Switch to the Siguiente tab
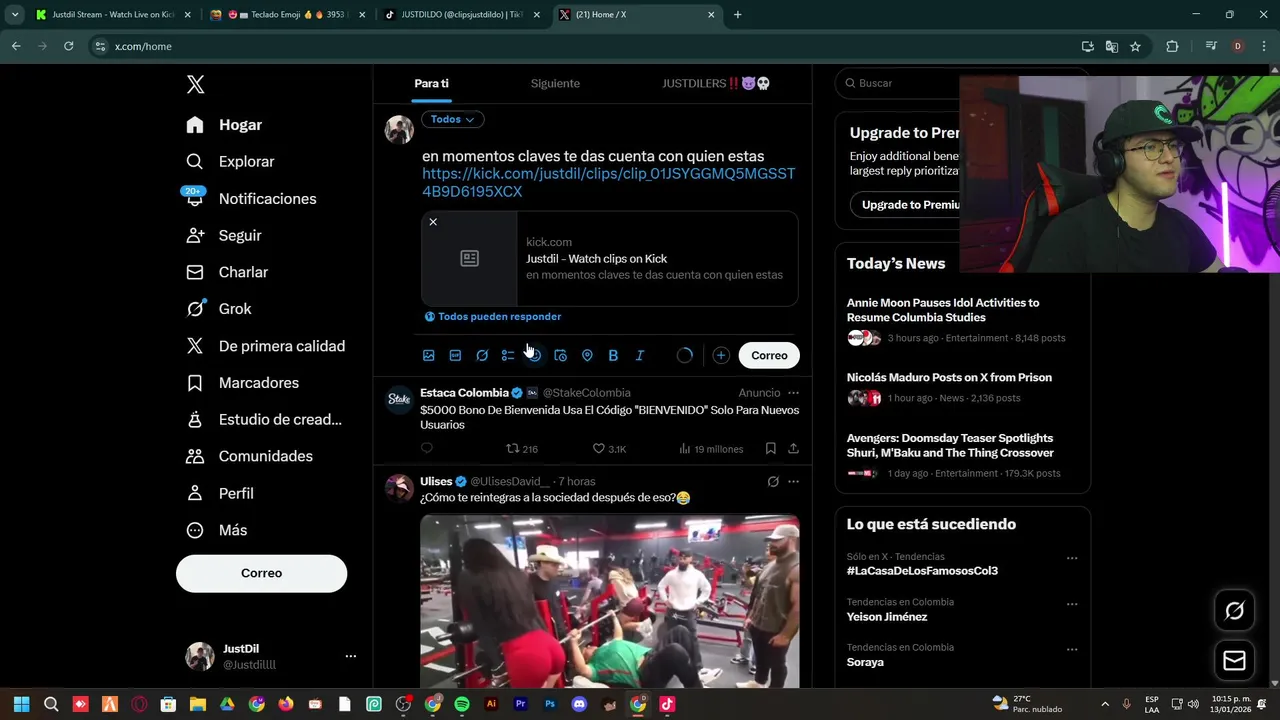The width and height of the screenshot is (1280, 720). coord(555,83)
